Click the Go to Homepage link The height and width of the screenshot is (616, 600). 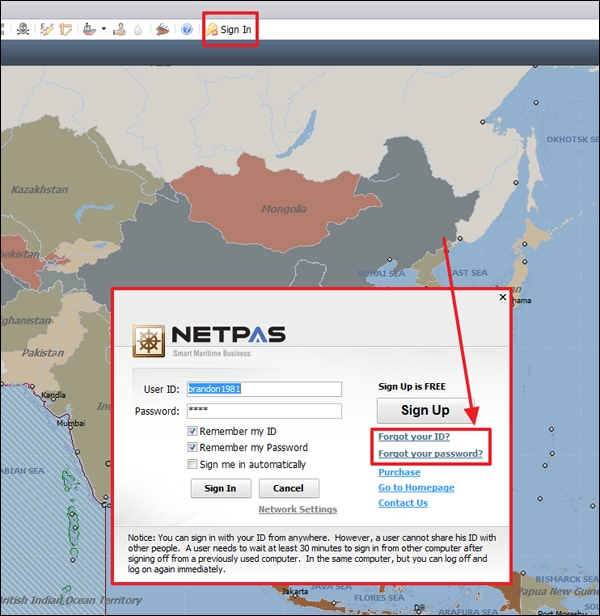pyautogui.click(x=416, y=488)
